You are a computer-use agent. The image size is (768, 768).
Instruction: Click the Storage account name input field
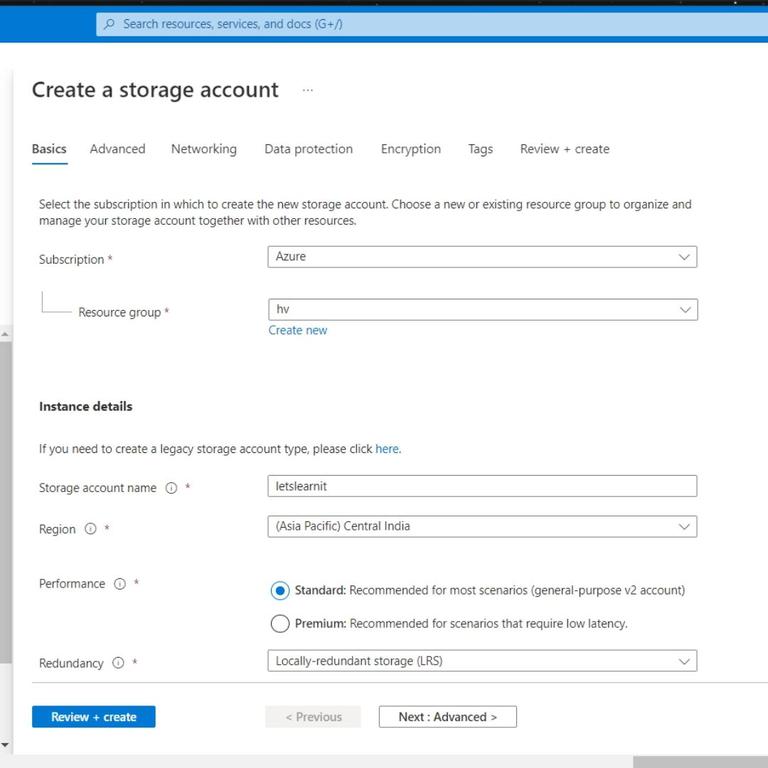482,486
